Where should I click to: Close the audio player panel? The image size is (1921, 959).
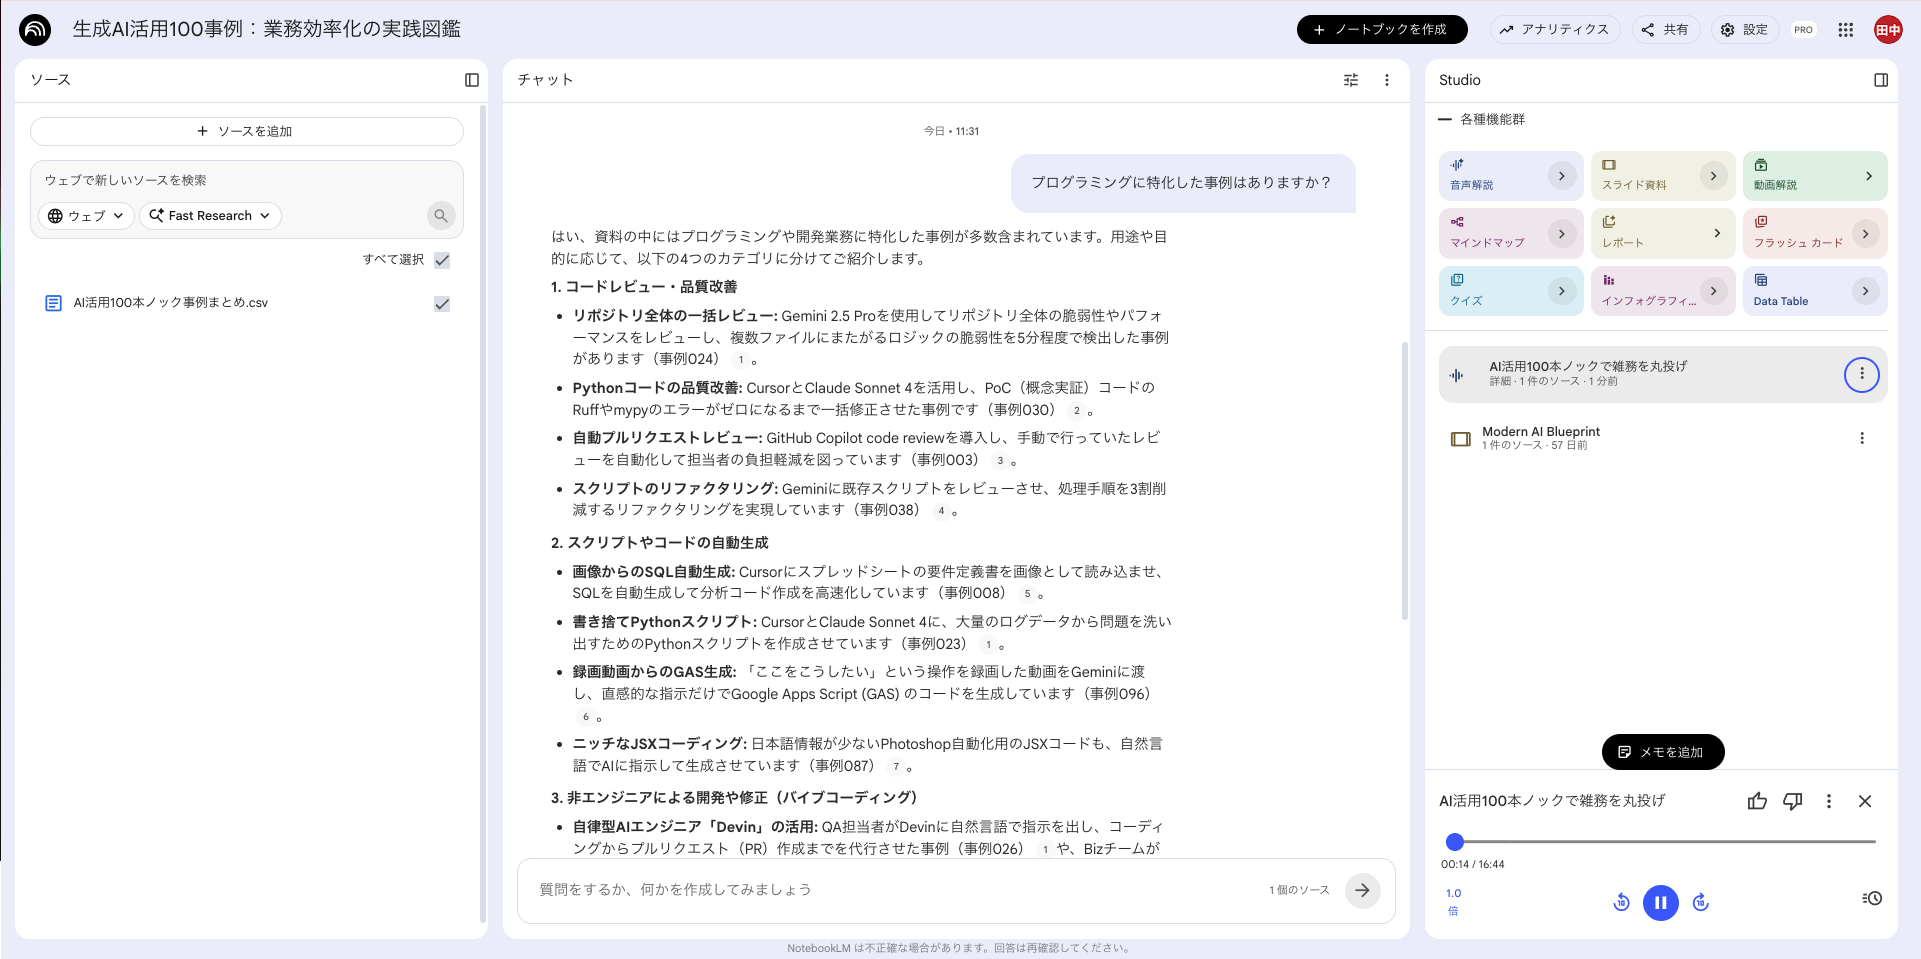tap(1865, 801)
